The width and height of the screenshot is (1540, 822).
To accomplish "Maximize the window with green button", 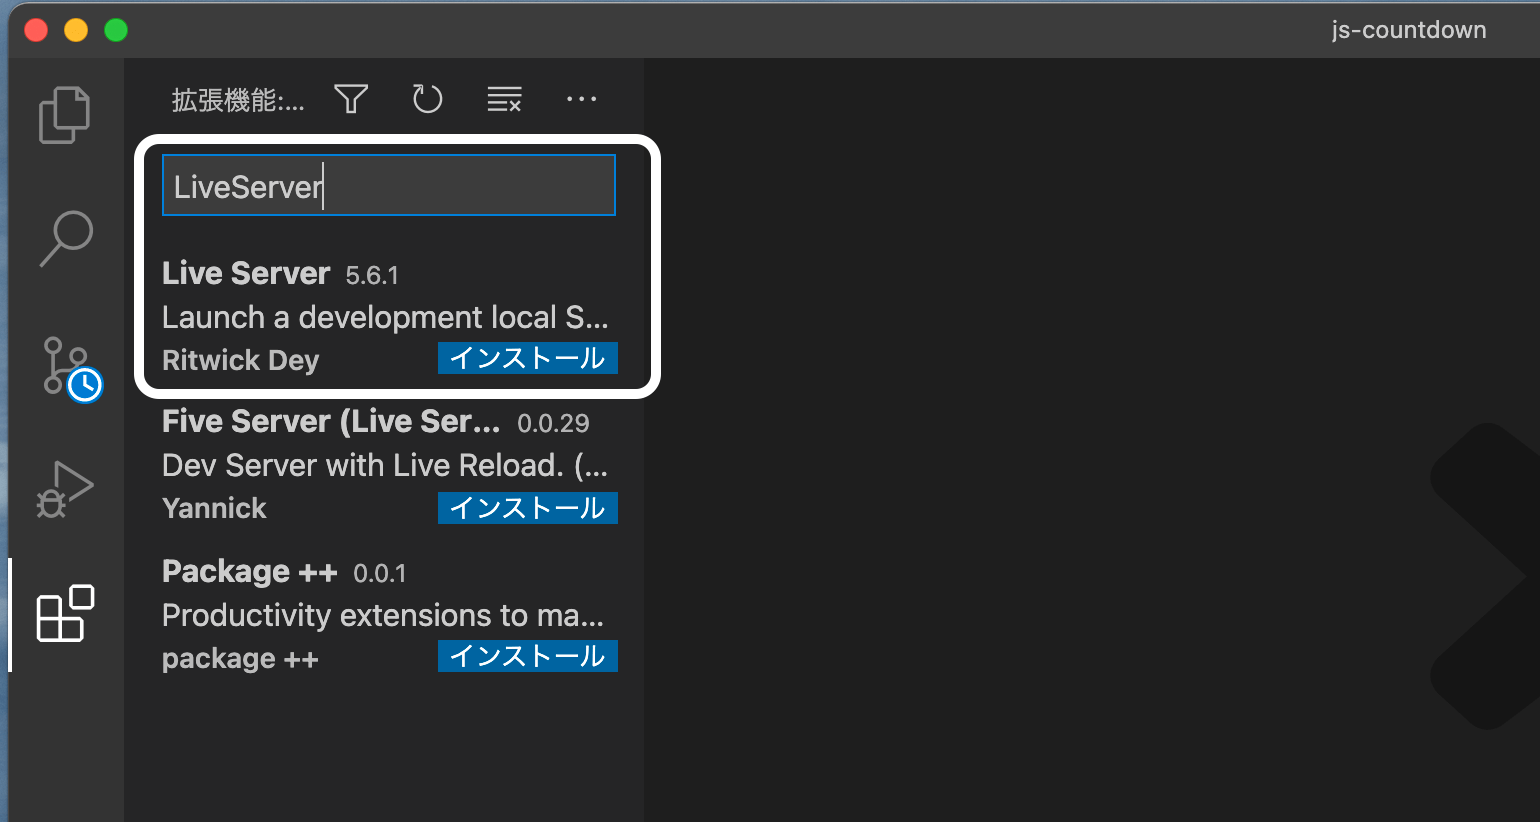I will click(116, 30).
